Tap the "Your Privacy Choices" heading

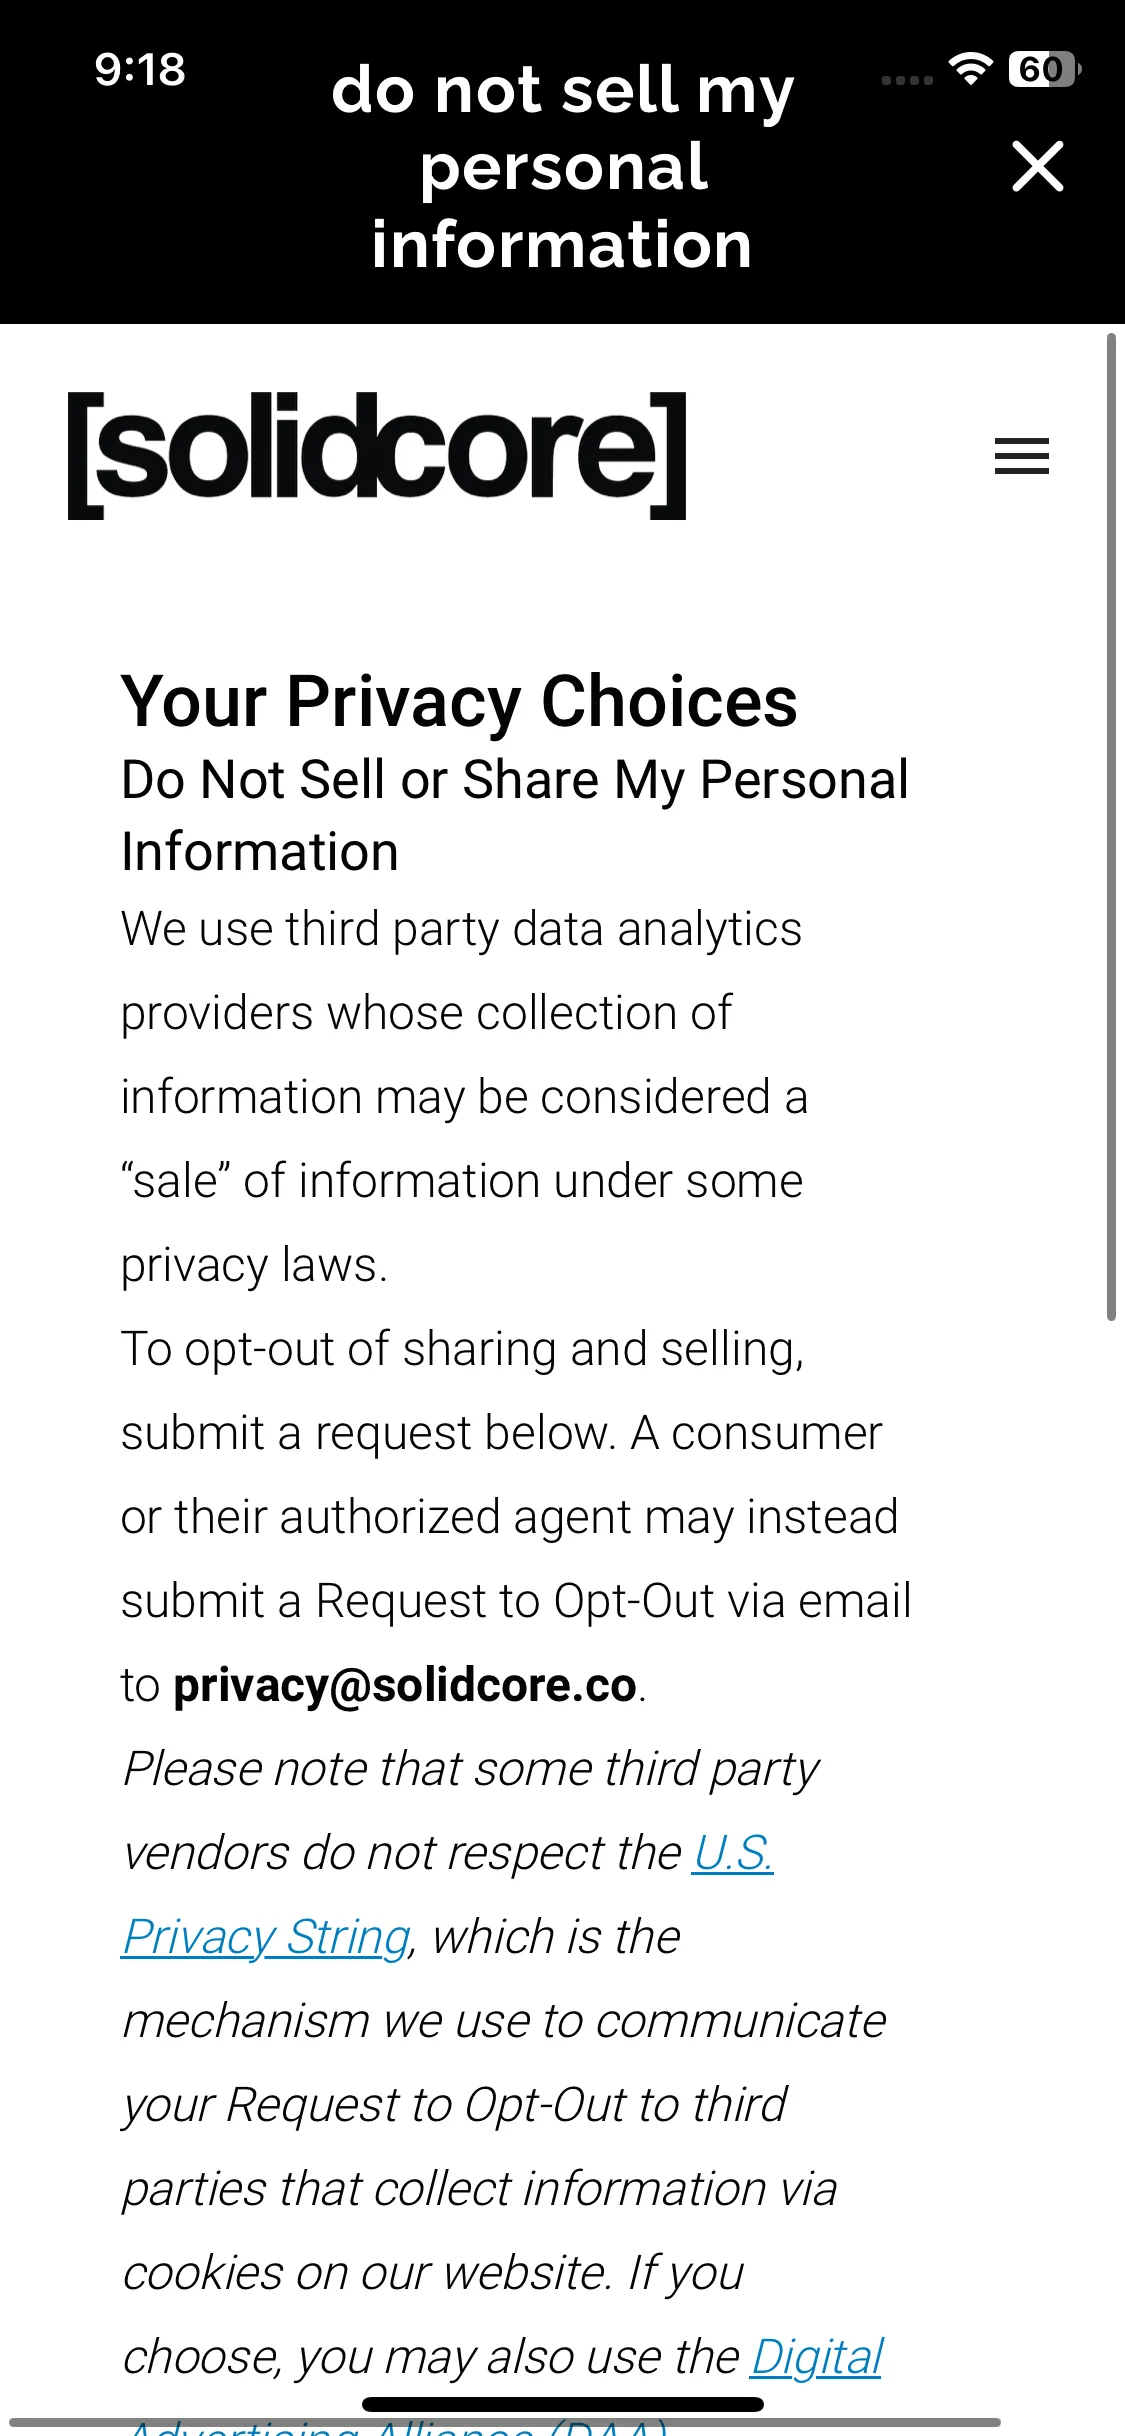(x=459, y=701)
